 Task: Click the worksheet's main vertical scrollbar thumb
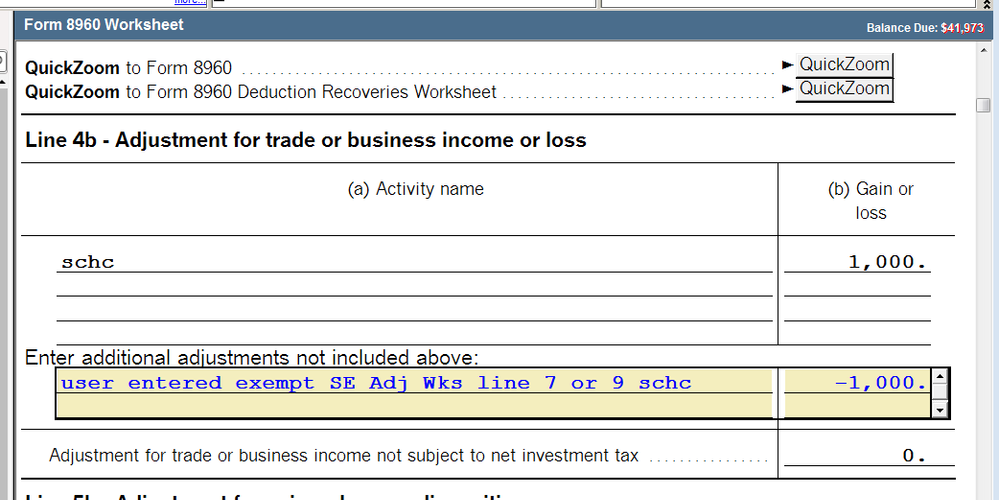click(x=984, y=106)
